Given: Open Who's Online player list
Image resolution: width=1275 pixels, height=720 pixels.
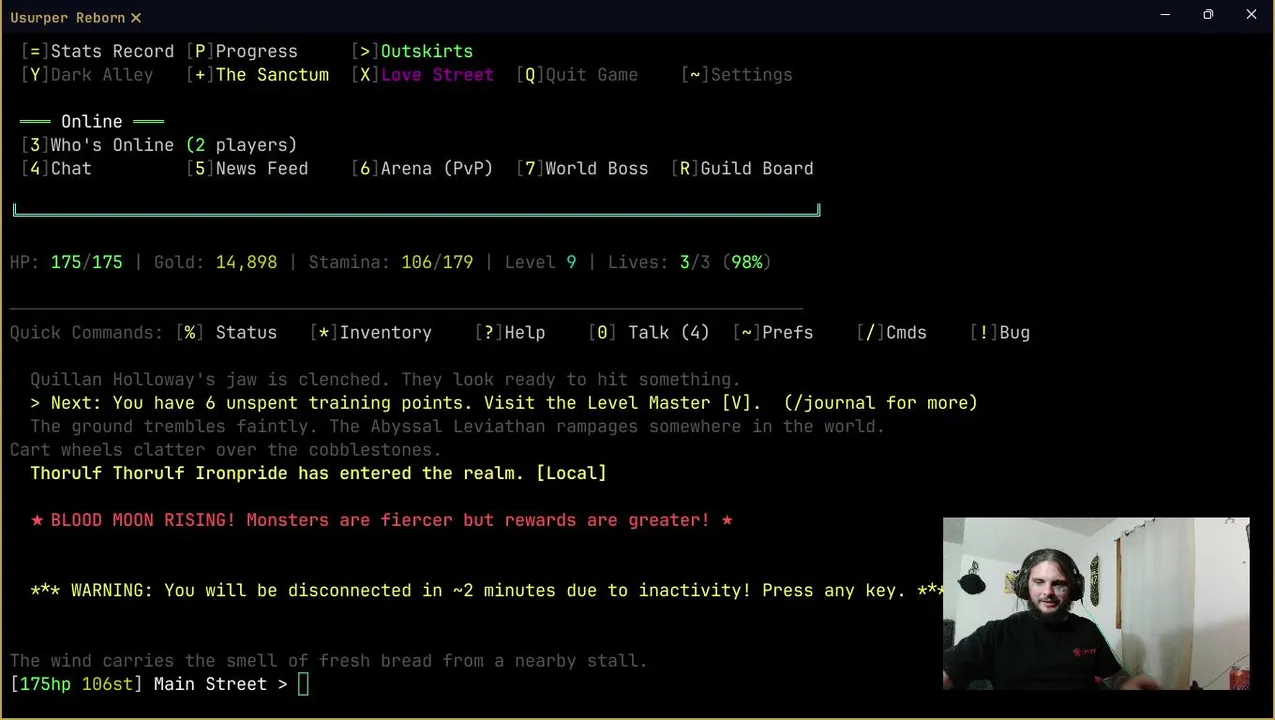Looking at the screenshot, I should (159, 145).
